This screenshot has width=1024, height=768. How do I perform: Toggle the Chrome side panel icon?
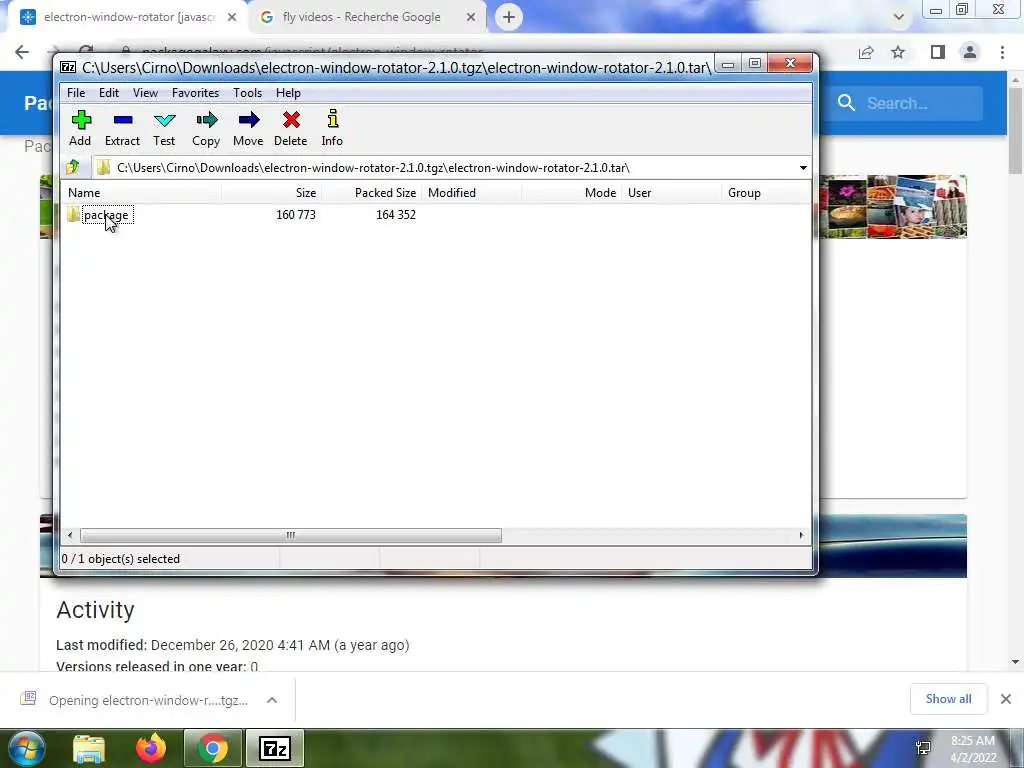[938, 52]
